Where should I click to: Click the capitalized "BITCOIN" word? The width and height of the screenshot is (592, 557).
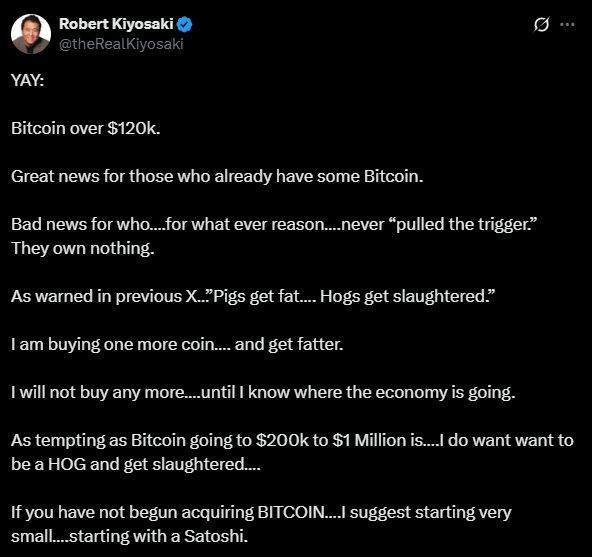[291, 512]
